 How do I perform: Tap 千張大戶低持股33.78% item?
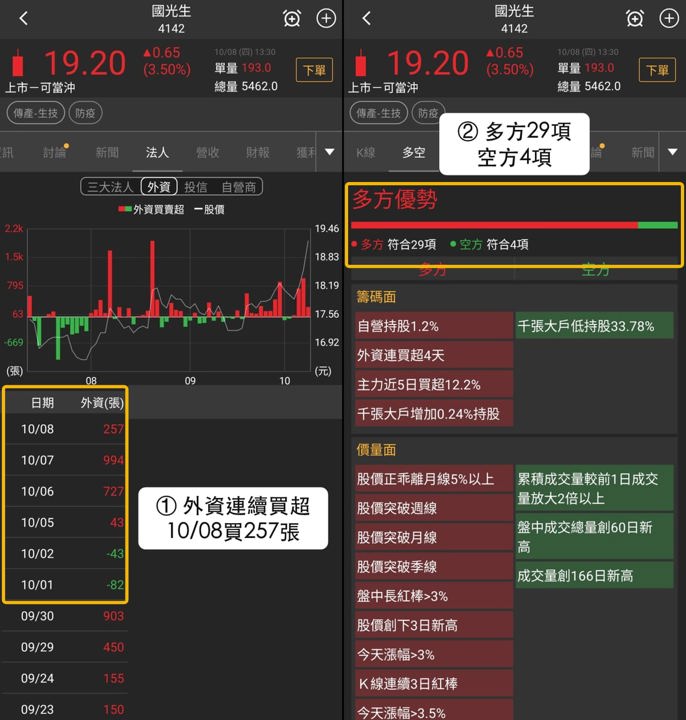point(595,326)
